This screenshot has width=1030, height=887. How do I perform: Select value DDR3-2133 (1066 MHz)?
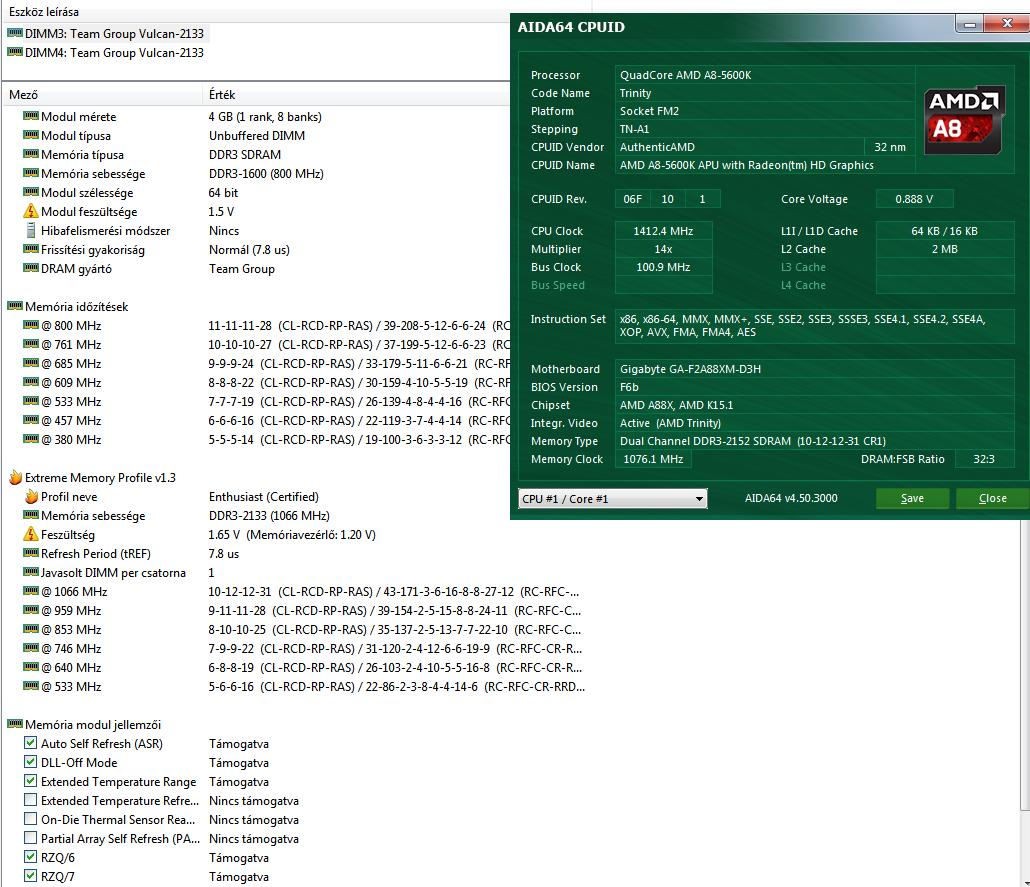[269, 516]
